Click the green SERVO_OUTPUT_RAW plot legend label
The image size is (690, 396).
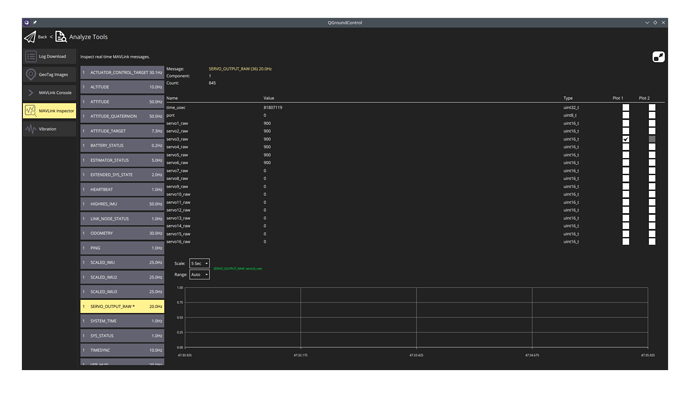click(x=238, y=268)
